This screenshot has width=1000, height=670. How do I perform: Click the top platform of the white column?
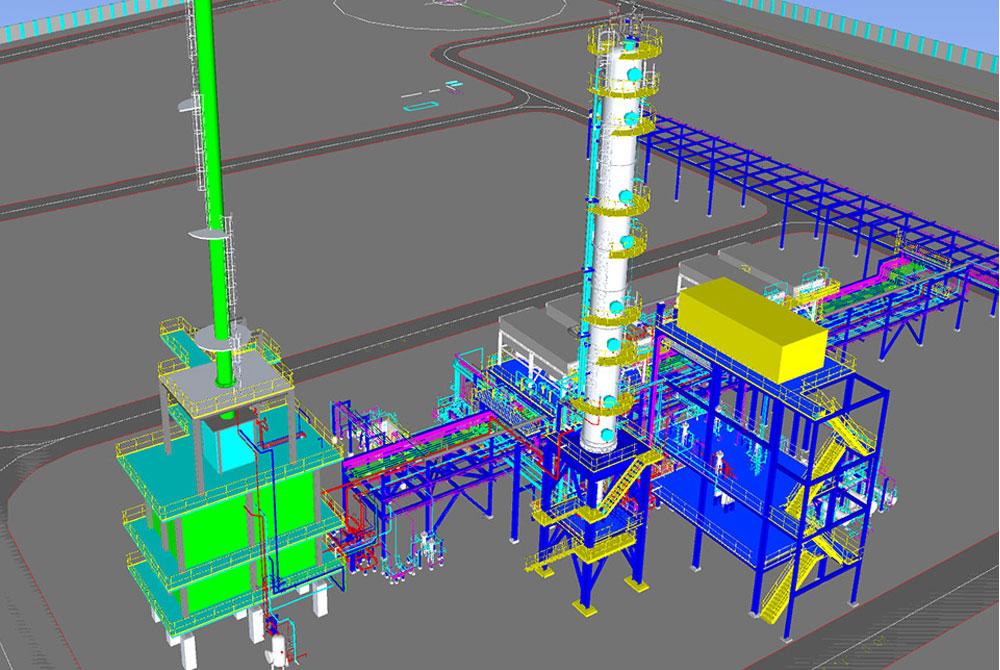point(626,40)
